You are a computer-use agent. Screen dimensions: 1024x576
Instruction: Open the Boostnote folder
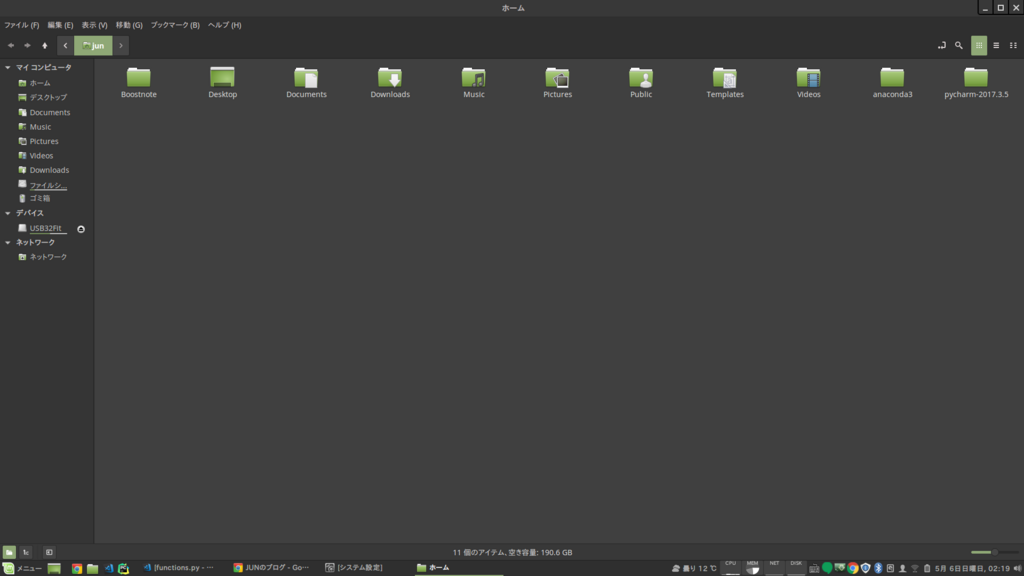pos(138,82)
